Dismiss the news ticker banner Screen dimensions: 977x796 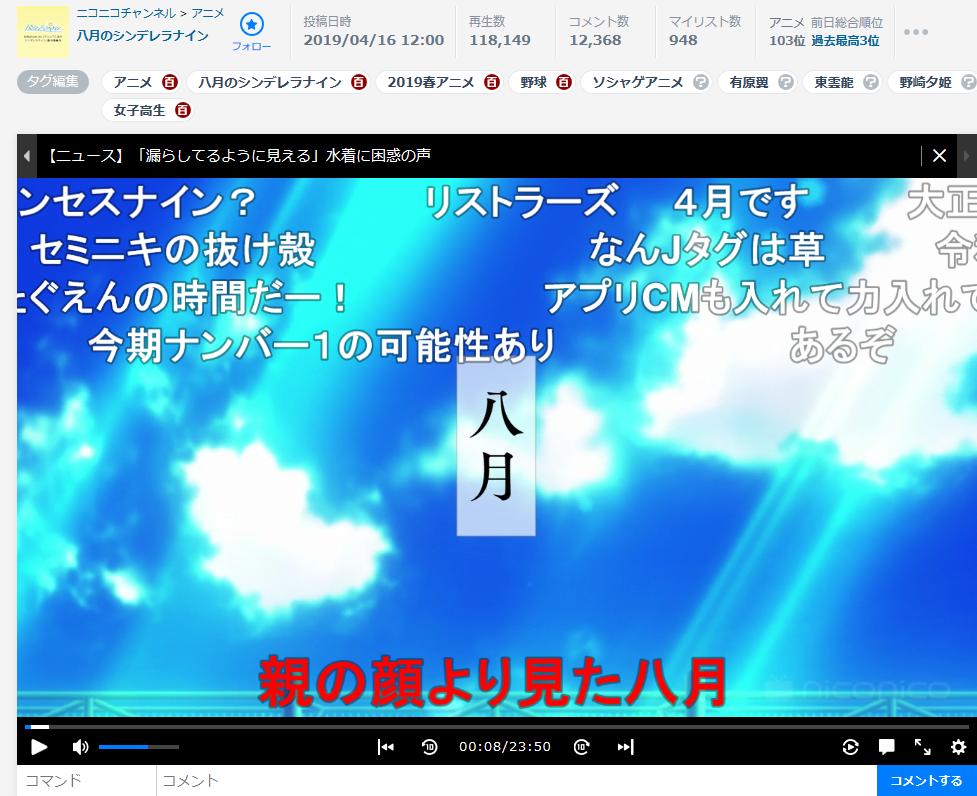point(939,156)
